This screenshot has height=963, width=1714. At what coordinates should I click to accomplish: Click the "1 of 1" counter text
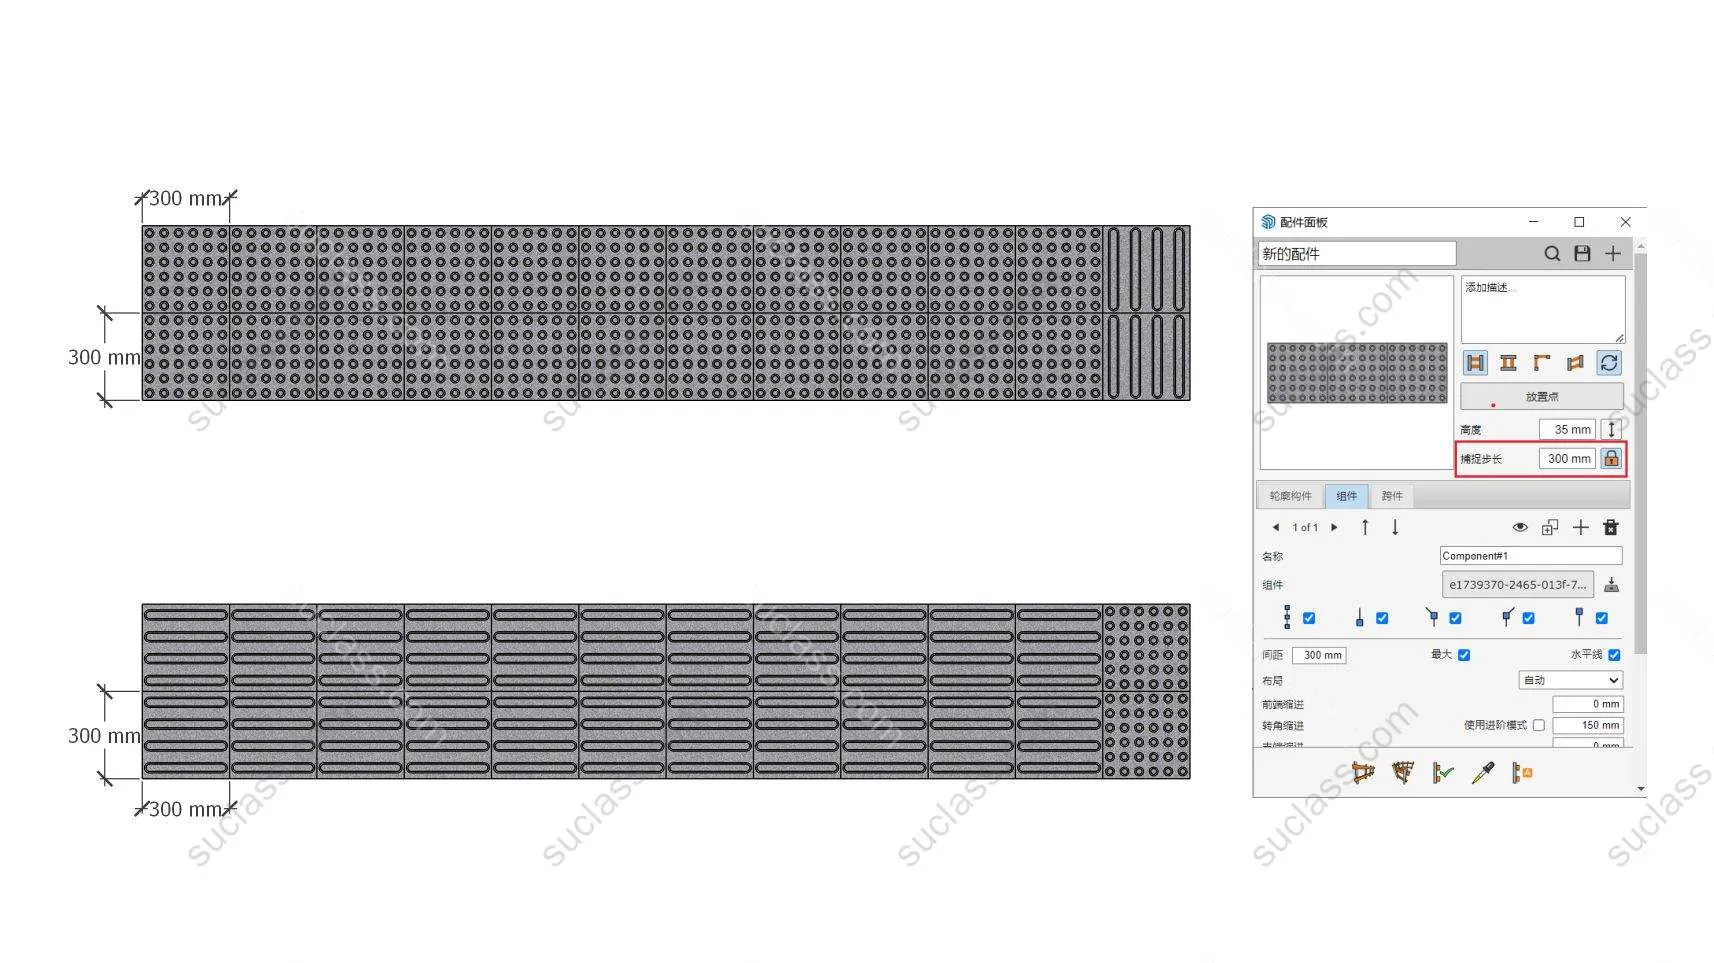click(x=1305, y=527)
